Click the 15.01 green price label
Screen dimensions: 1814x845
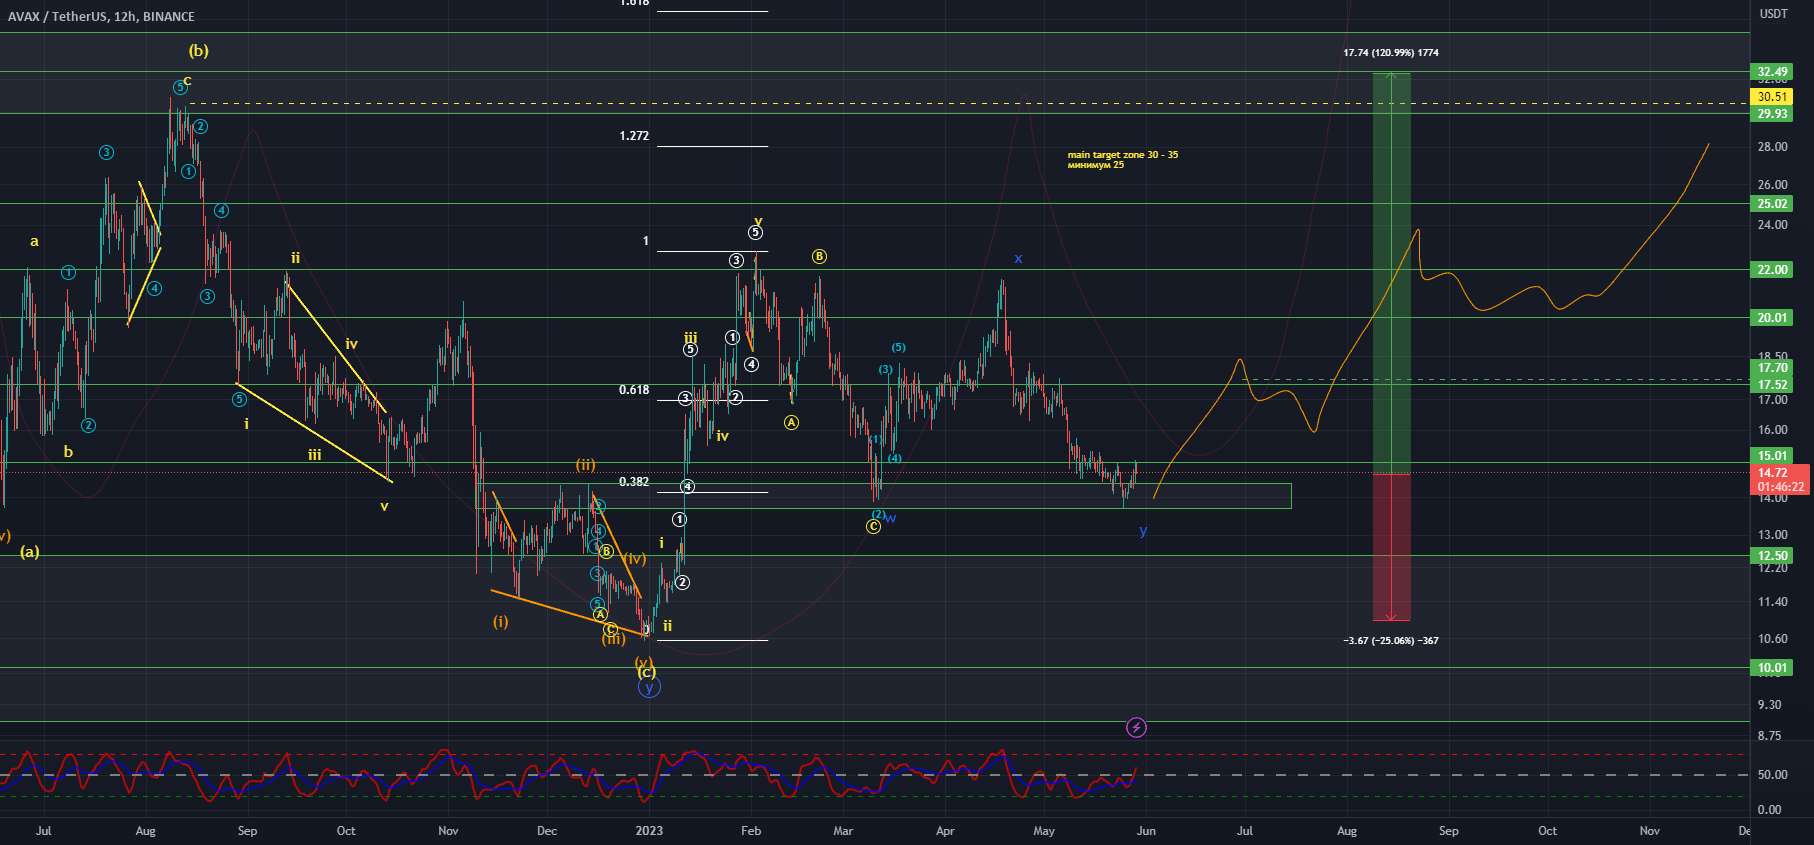(1772, 456)
